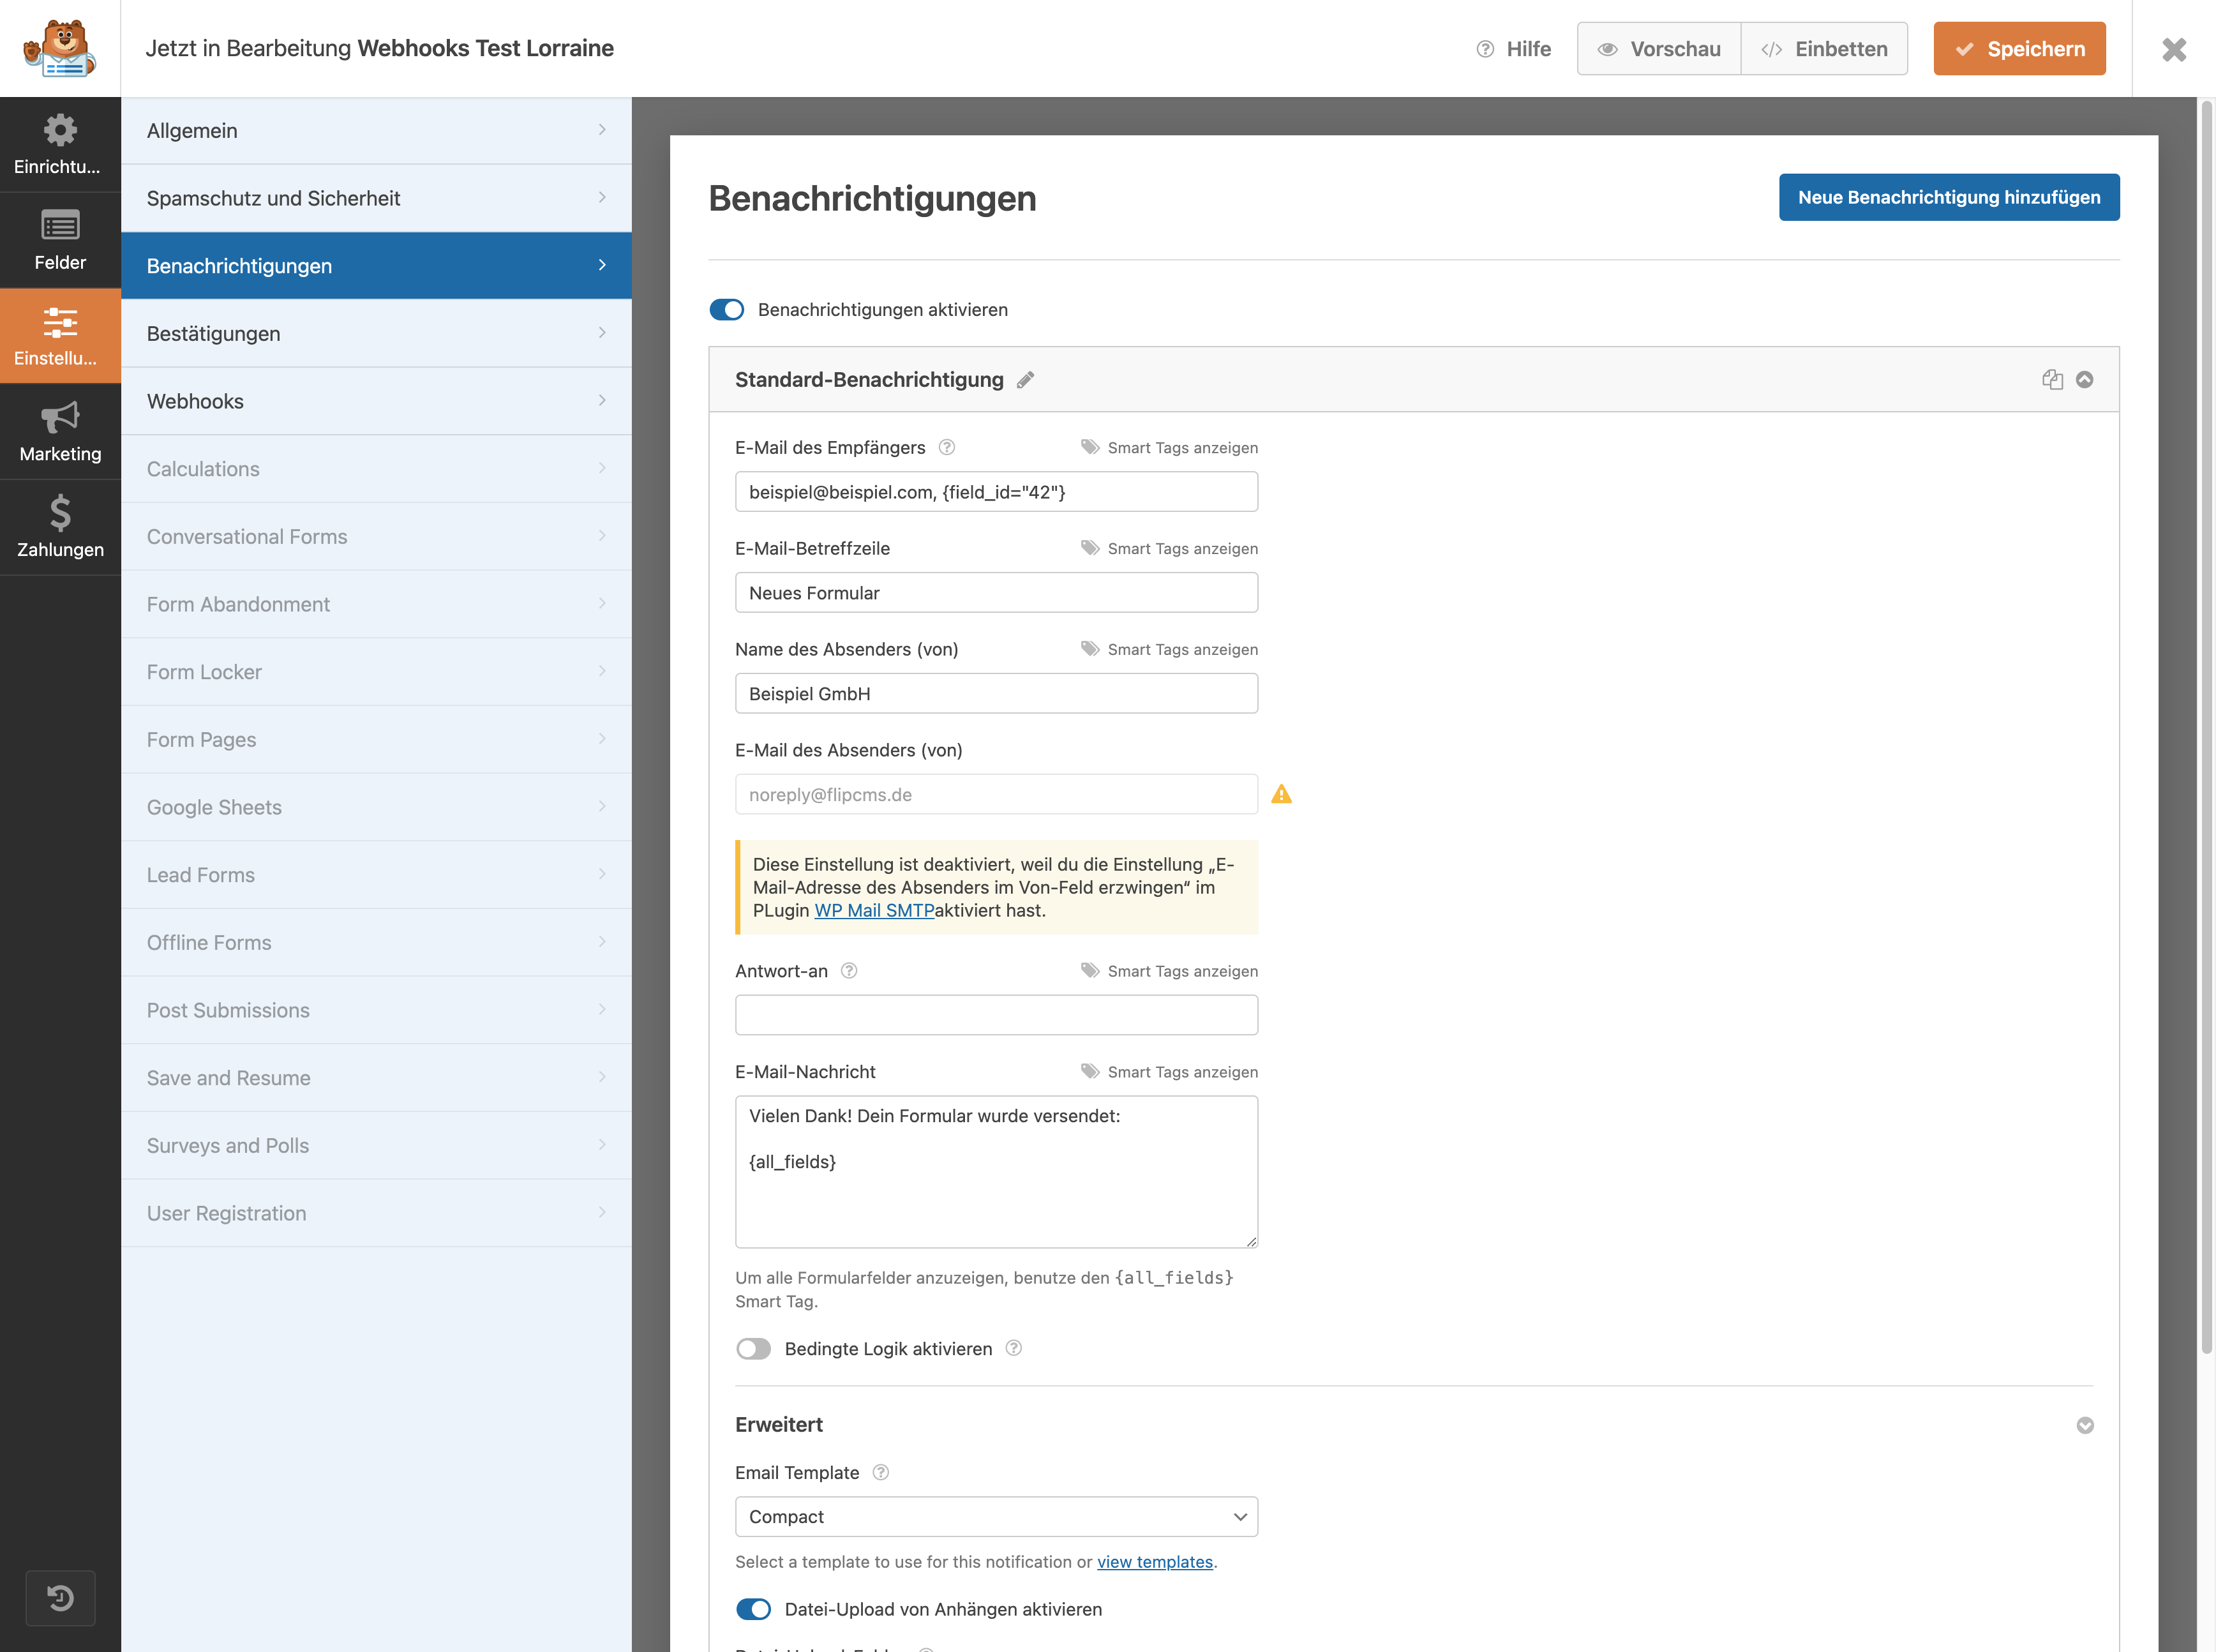
Task: Select the Benachrichtigungen settings tab
Action: point(376,266)
